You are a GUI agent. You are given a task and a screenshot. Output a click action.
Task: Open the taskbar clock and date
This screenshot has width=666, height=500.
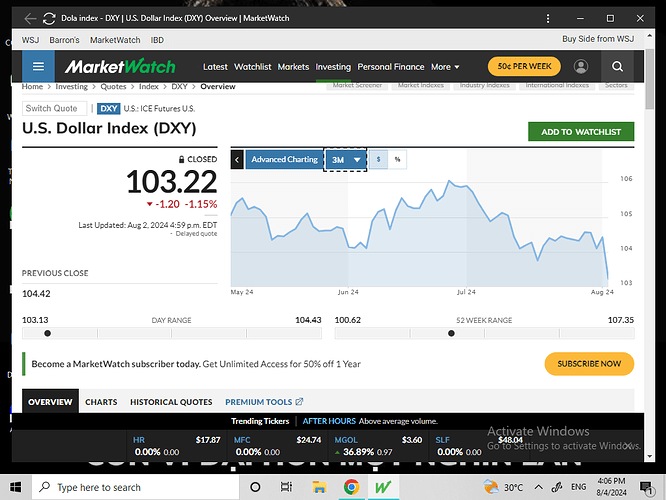point(611,487)
